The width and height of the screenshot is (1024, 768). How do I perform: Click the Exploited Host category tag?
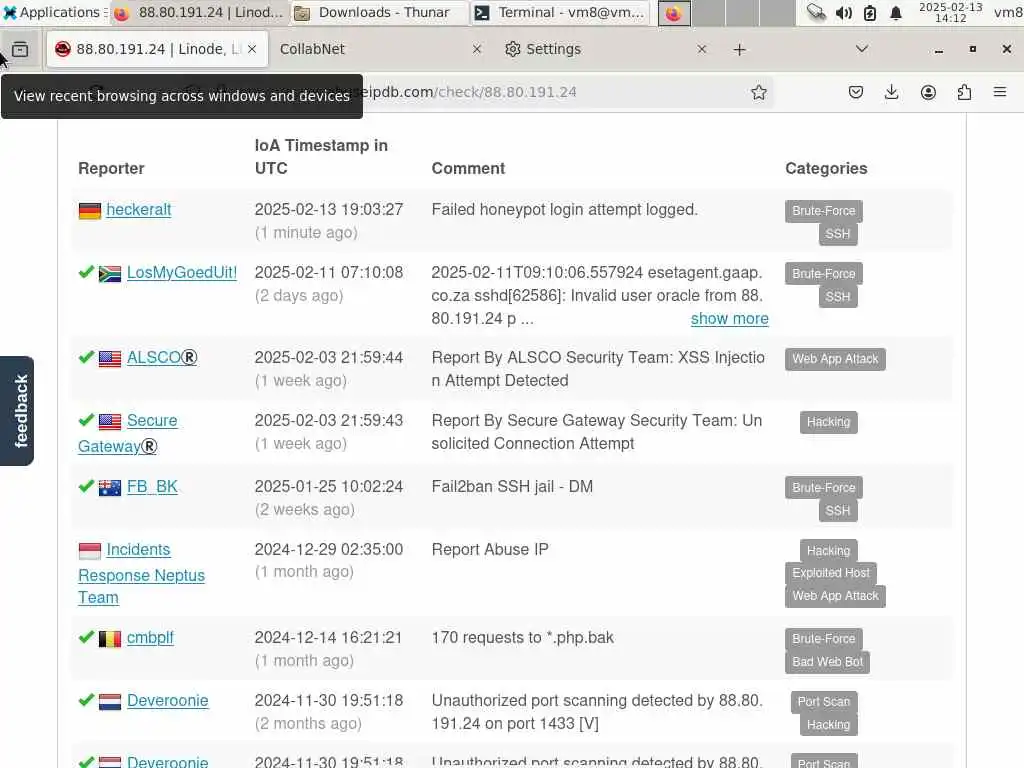[831, 573]
